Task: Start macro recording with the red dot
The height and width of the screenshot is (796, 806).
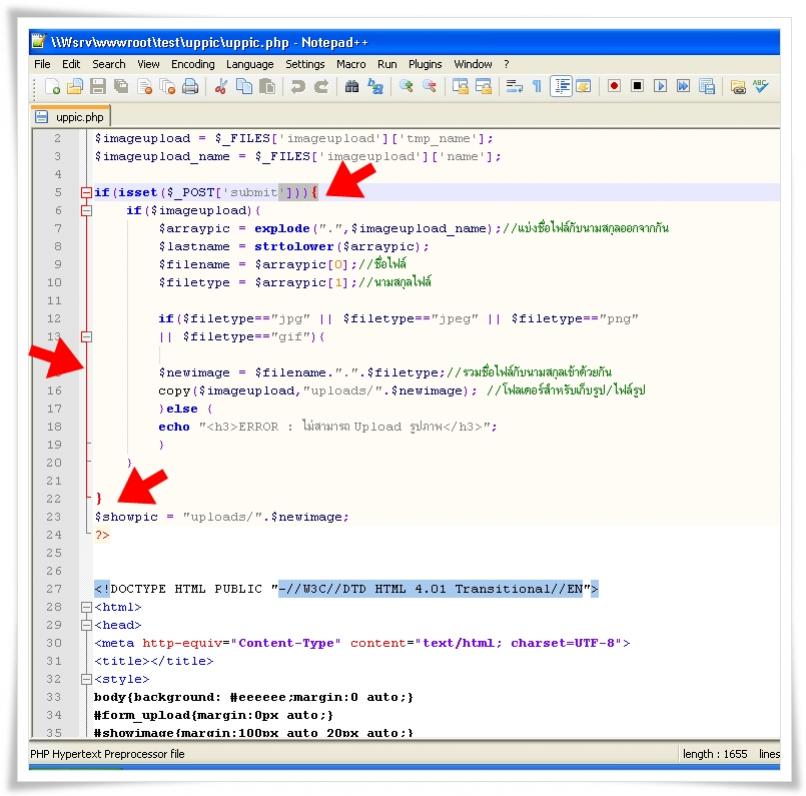Action: pos(614,86)
